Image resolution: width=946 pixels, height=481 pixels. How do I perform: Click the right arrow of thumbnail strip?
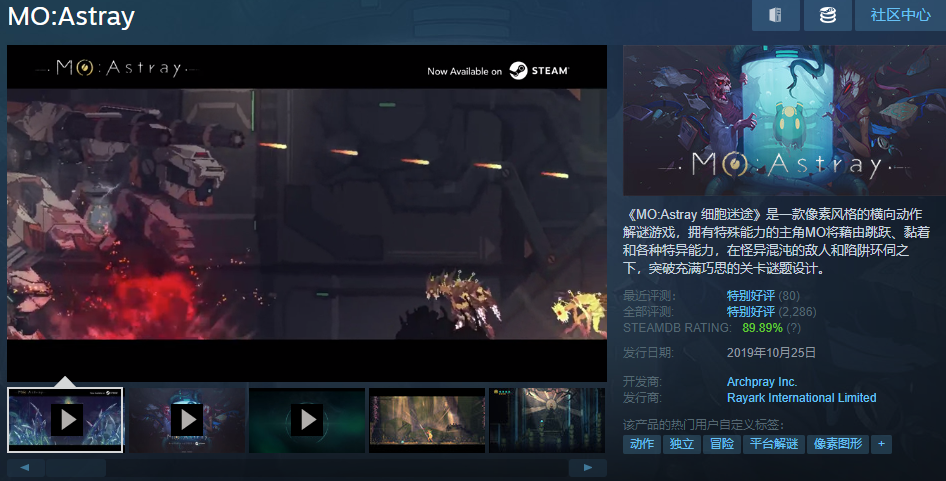588,467
